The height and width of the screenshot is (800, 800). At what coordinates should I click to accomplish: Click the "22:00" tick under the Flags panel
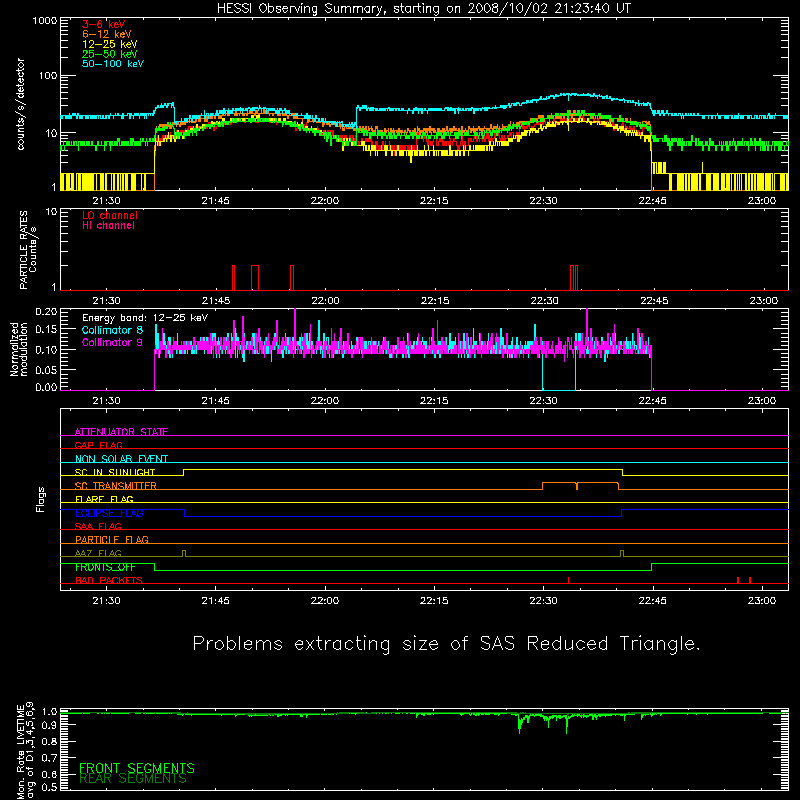pyautogui.click(x=325, y=601)
